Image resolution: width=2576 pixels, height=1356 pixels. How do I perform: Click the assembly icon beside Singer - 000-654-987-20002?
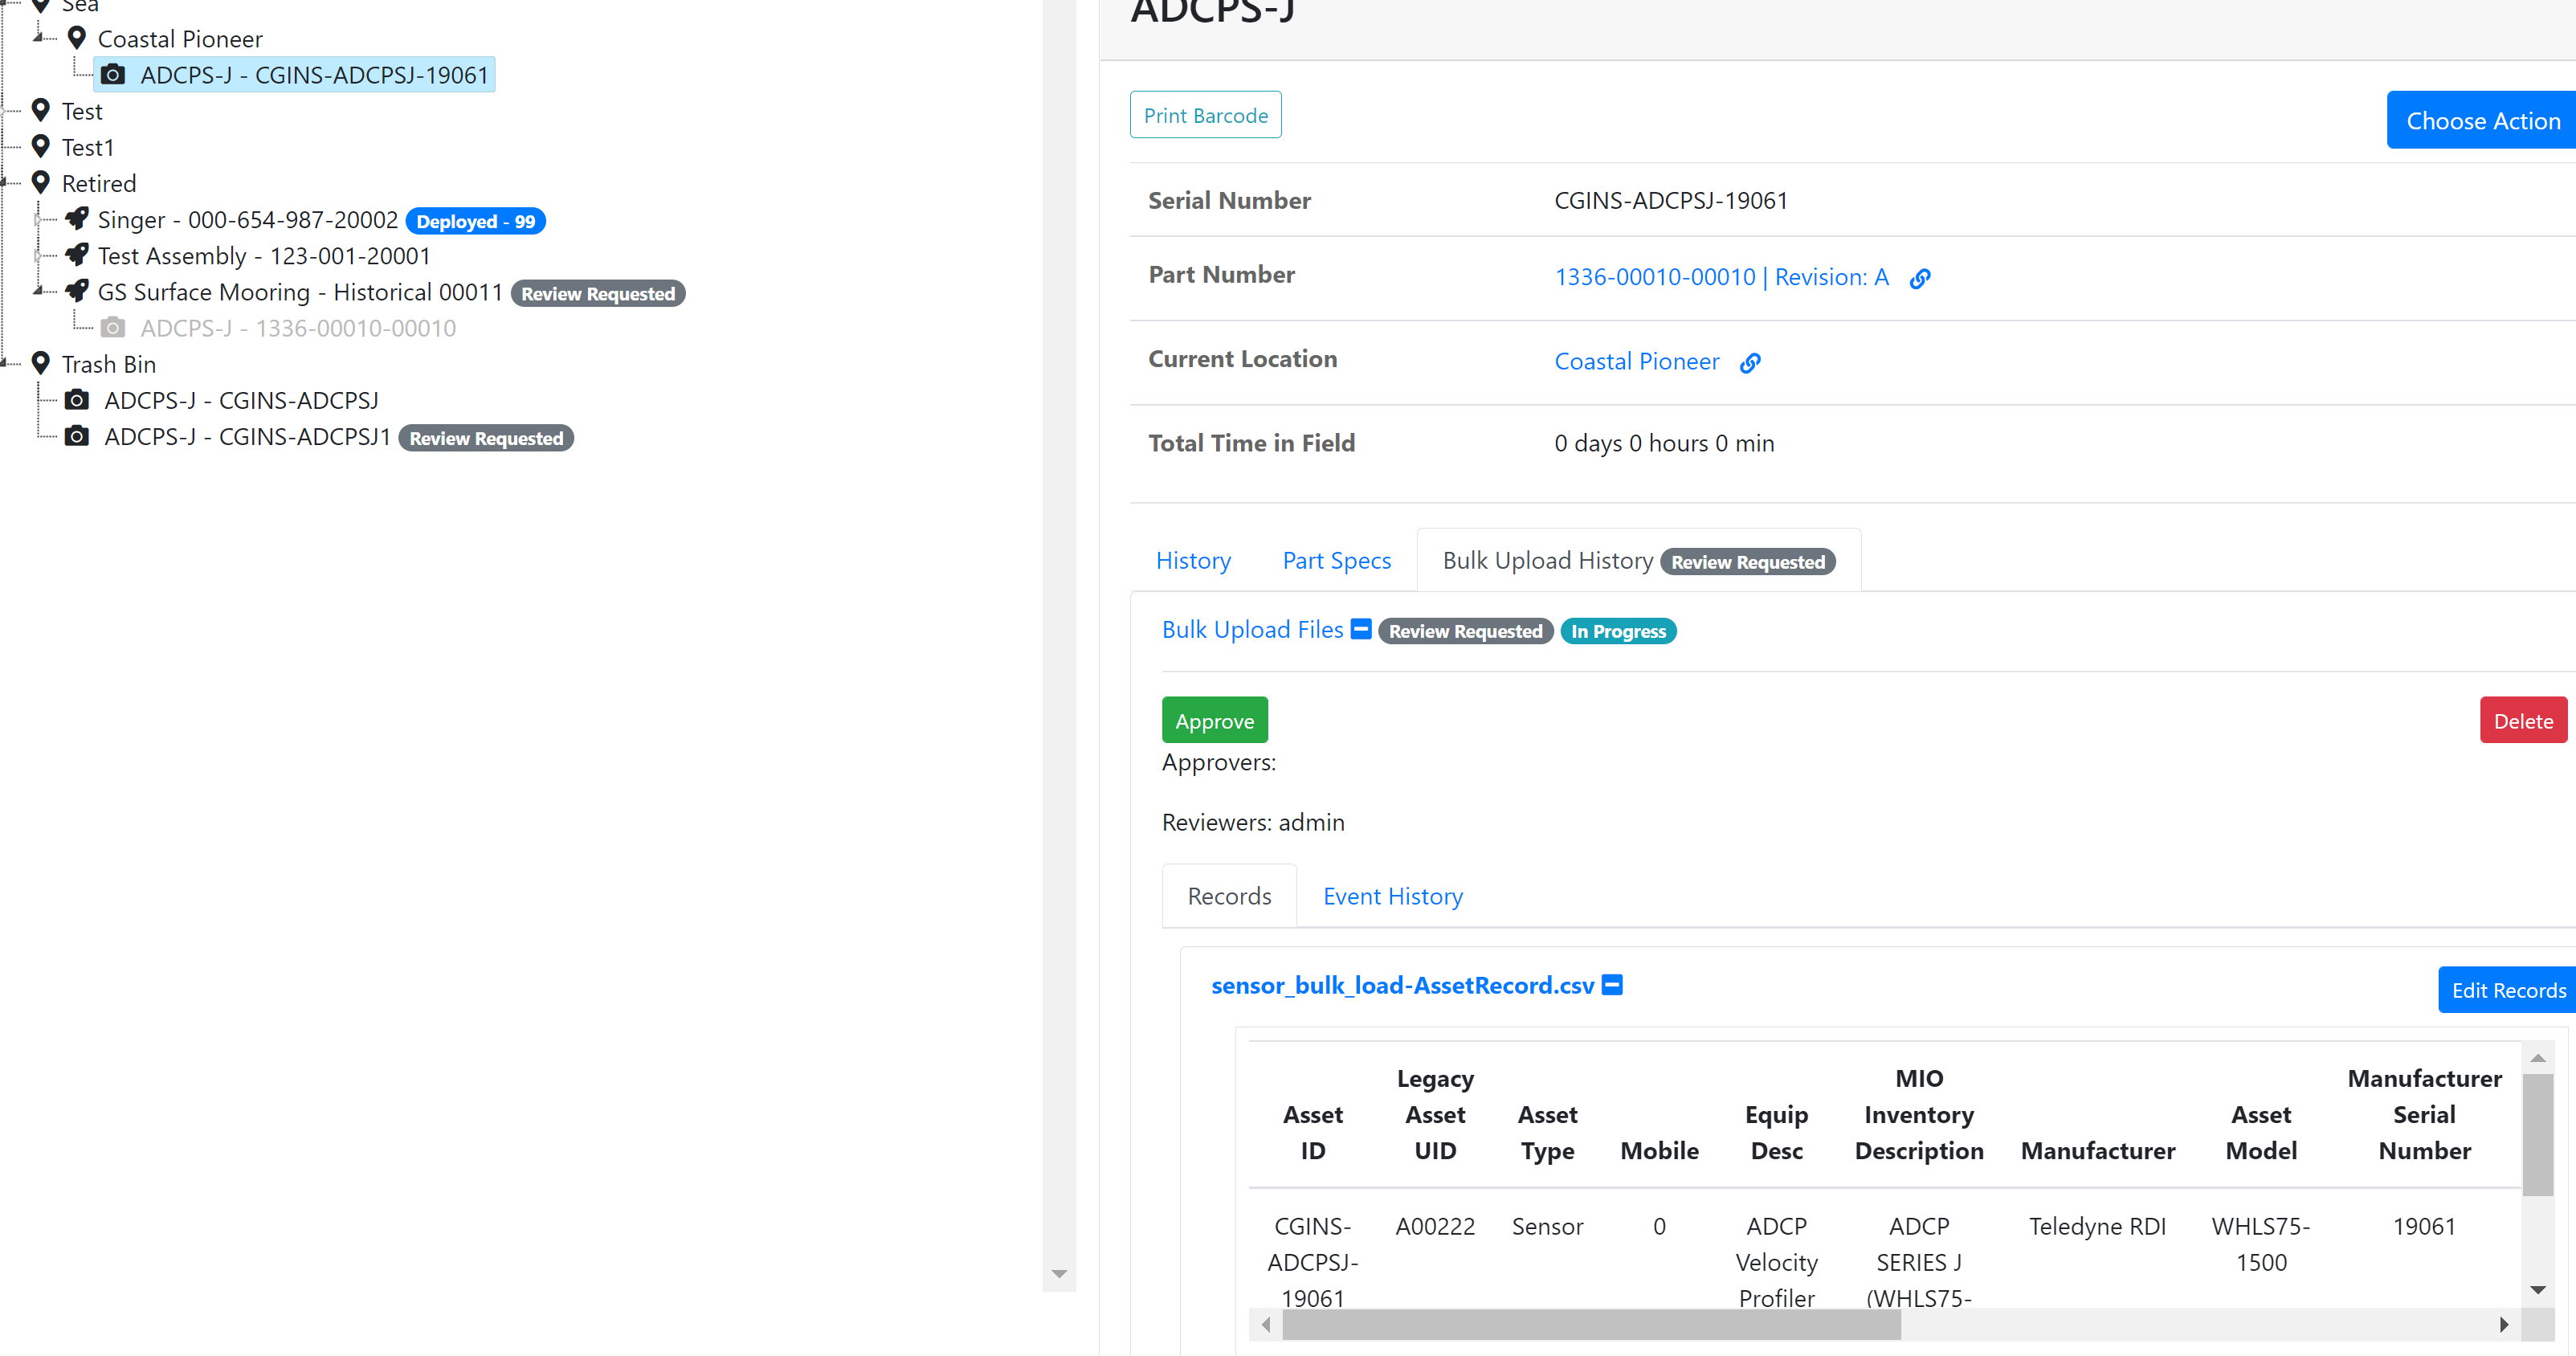point(77,219)
